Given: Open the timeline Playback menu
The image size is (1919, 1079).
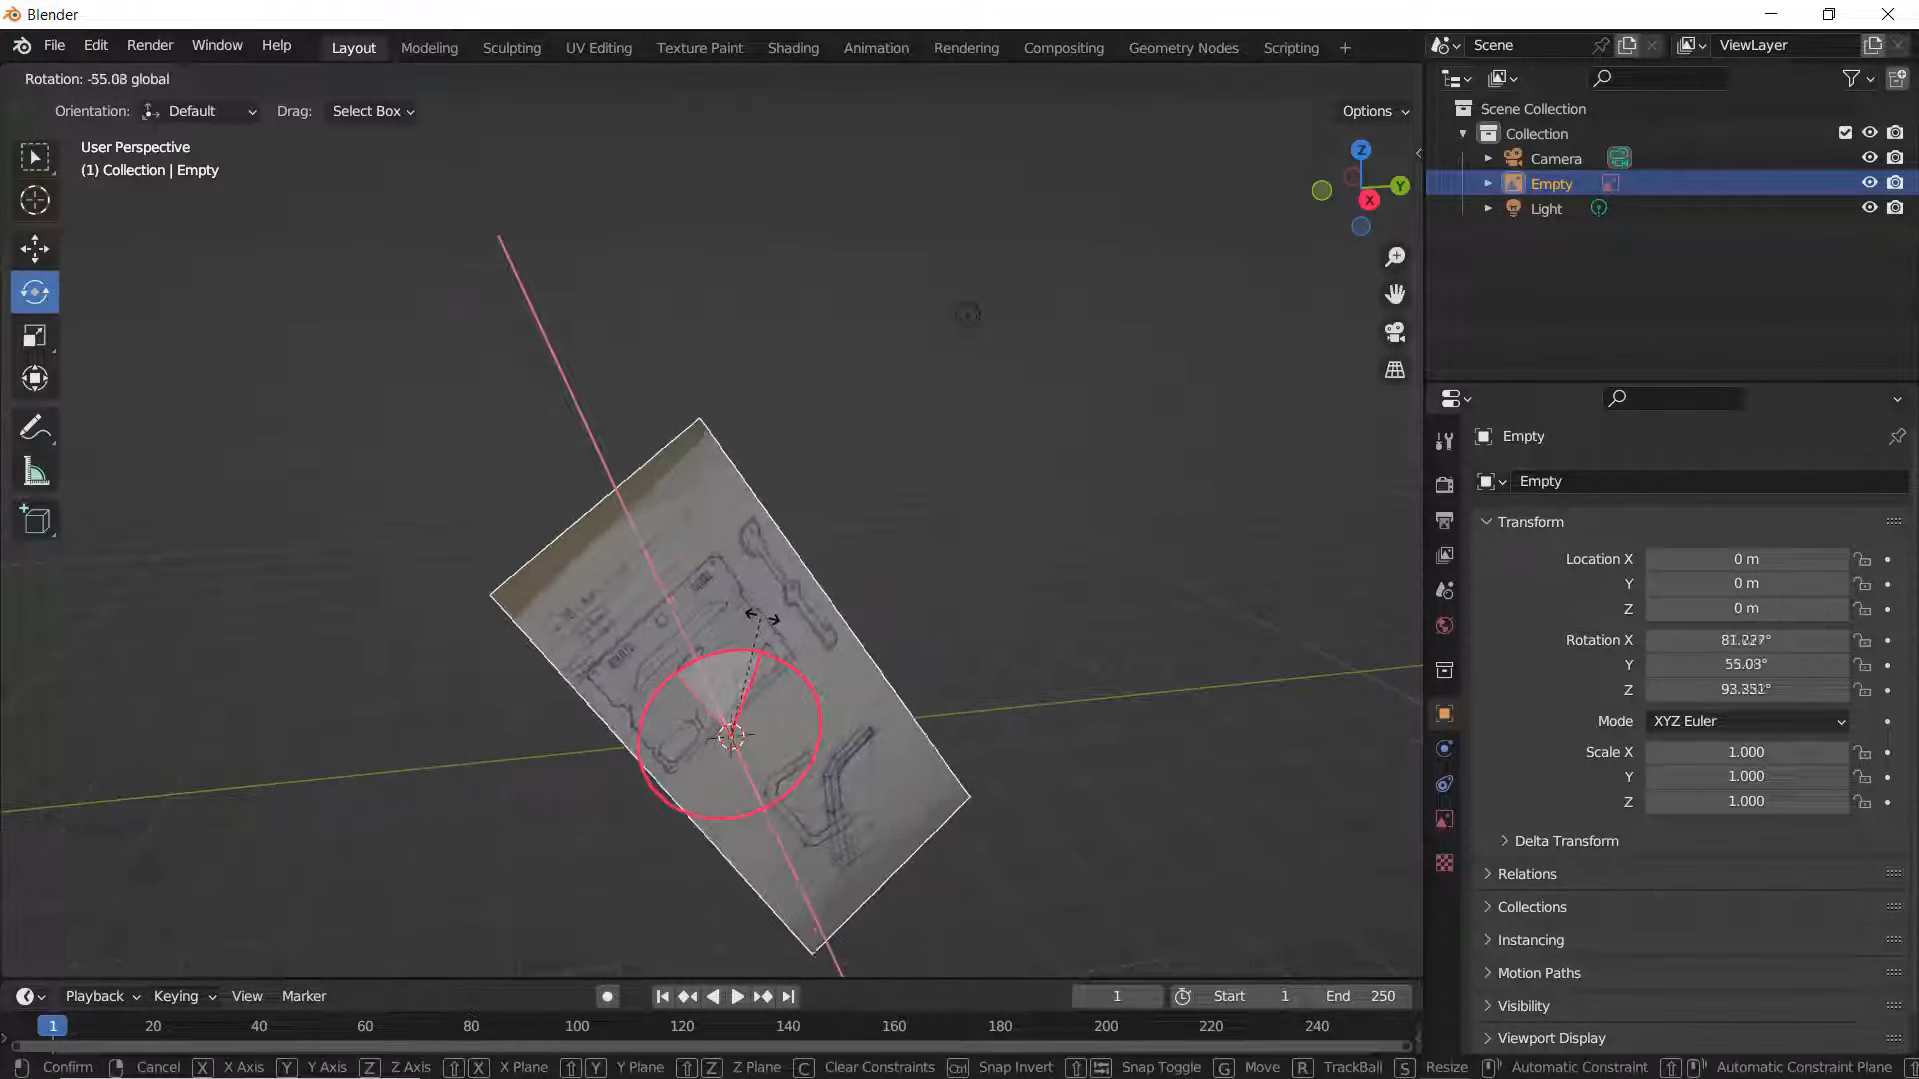Looking at the screenshot, I should pos(102,996).
